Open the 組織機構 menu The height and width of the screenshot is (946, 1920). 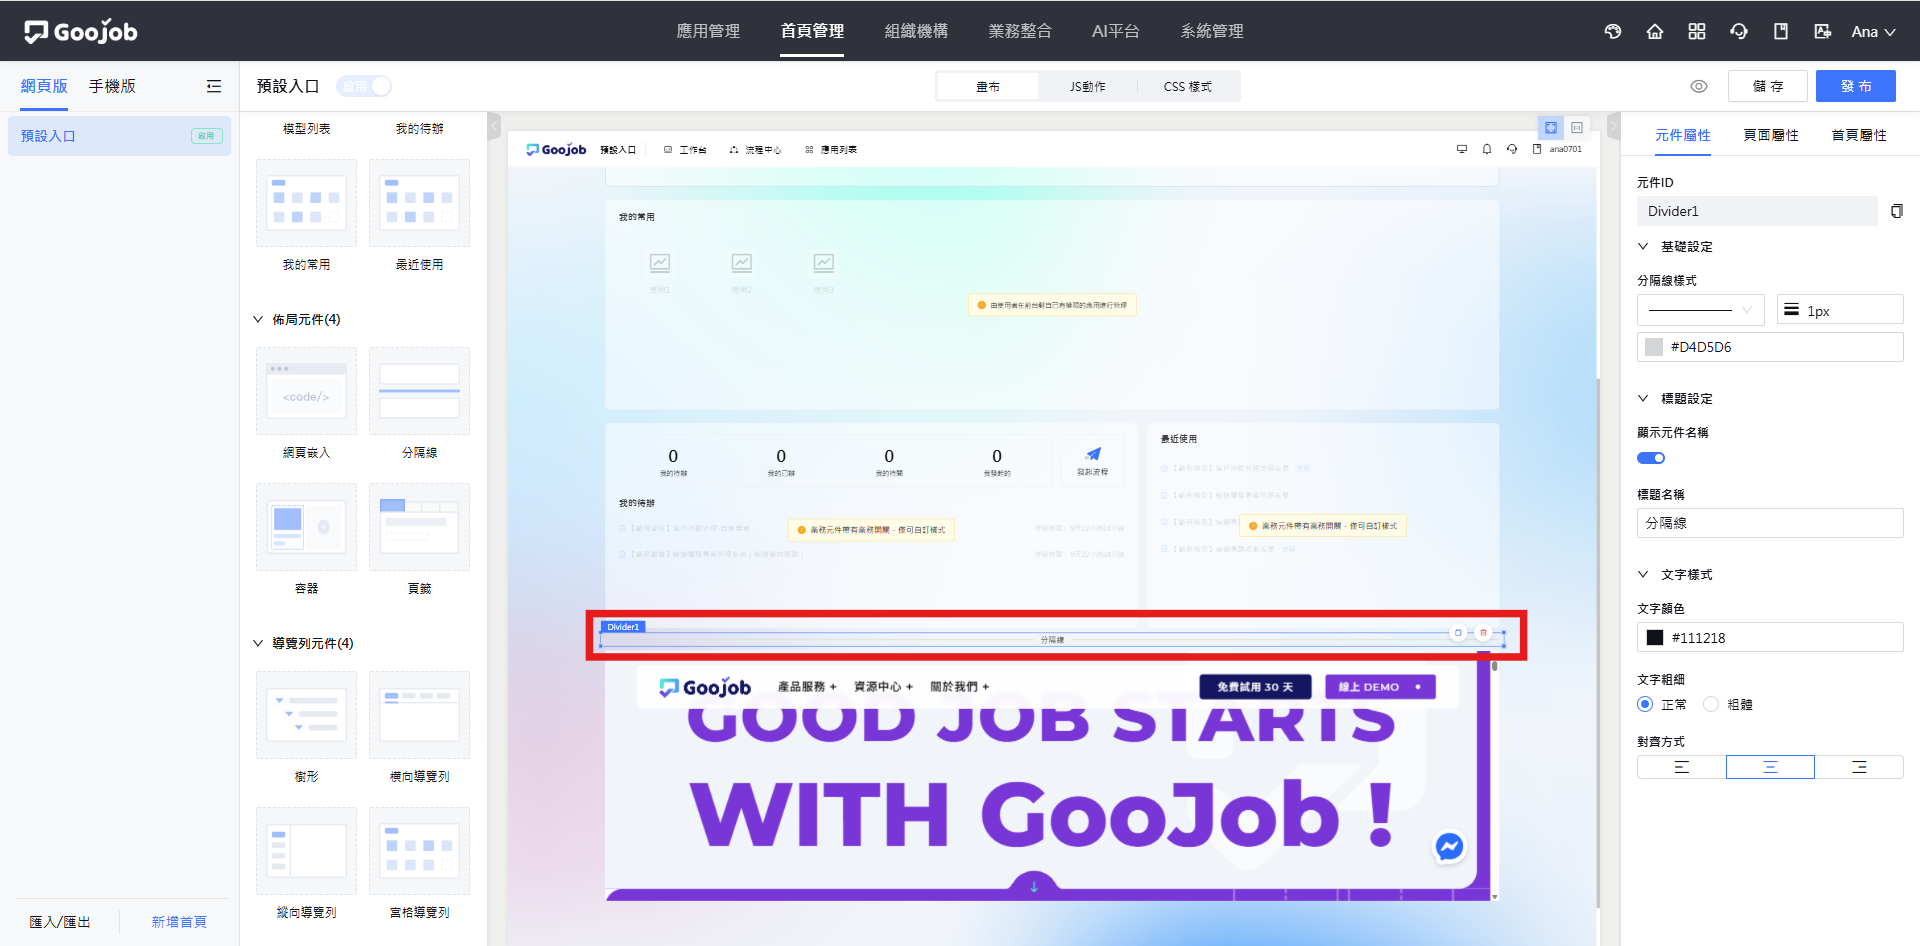(x=916, y=31)
